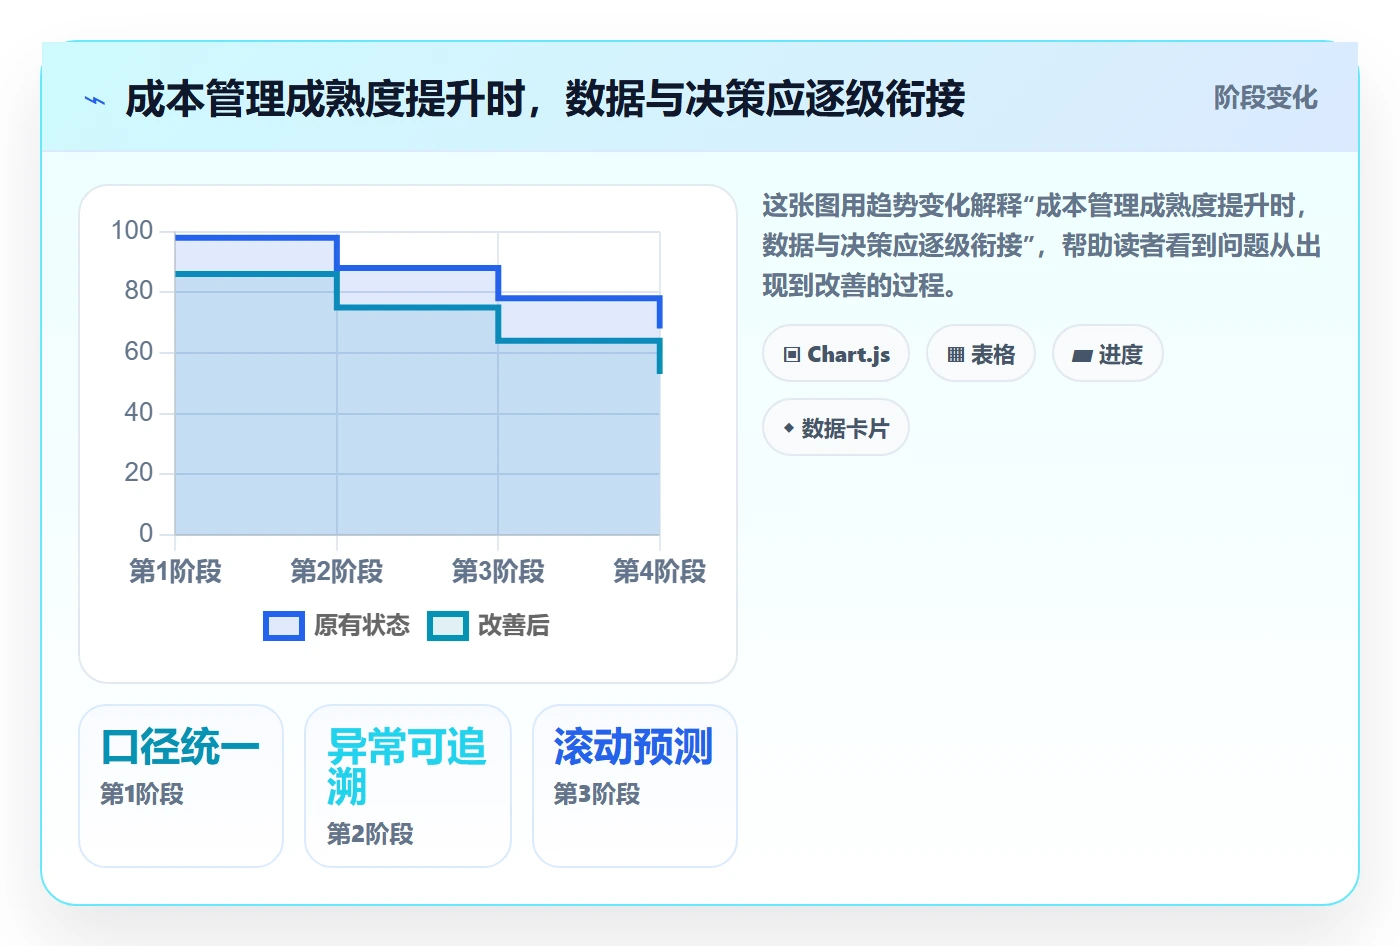
Task: Click the 第4阶段 x-axis label
Action: [660, 571]
